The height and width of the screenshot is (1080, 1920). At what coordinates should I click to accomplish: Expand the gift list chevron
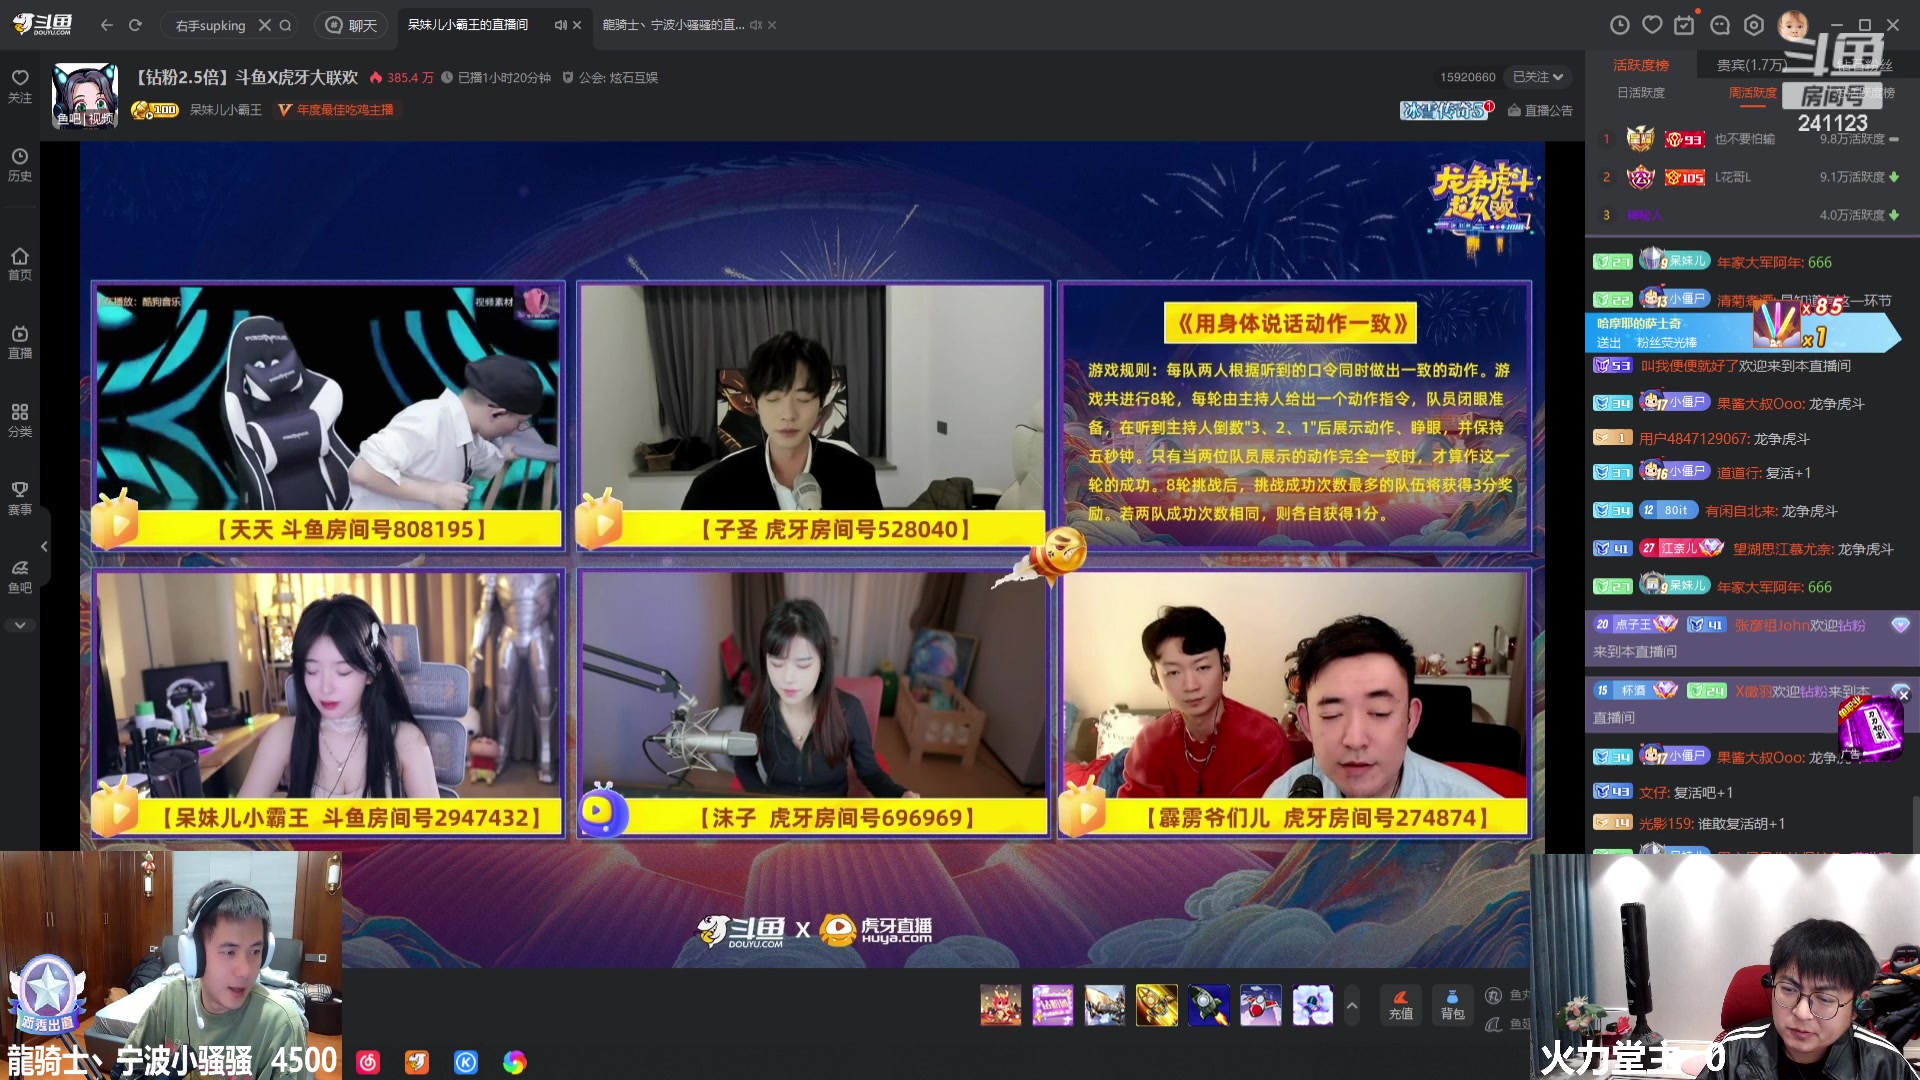[x=1352, y=1005]
